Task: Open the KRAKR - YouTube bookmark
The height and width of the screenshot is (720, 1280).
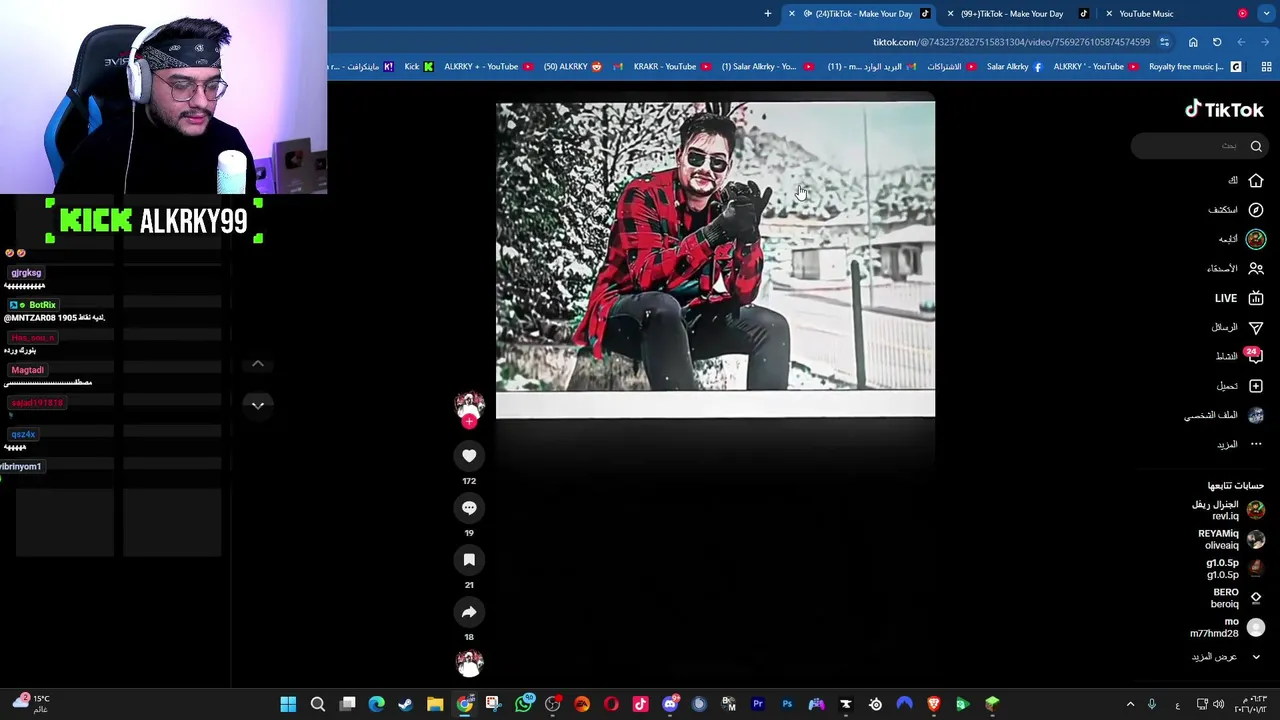Action: click(x=671, y=67)
